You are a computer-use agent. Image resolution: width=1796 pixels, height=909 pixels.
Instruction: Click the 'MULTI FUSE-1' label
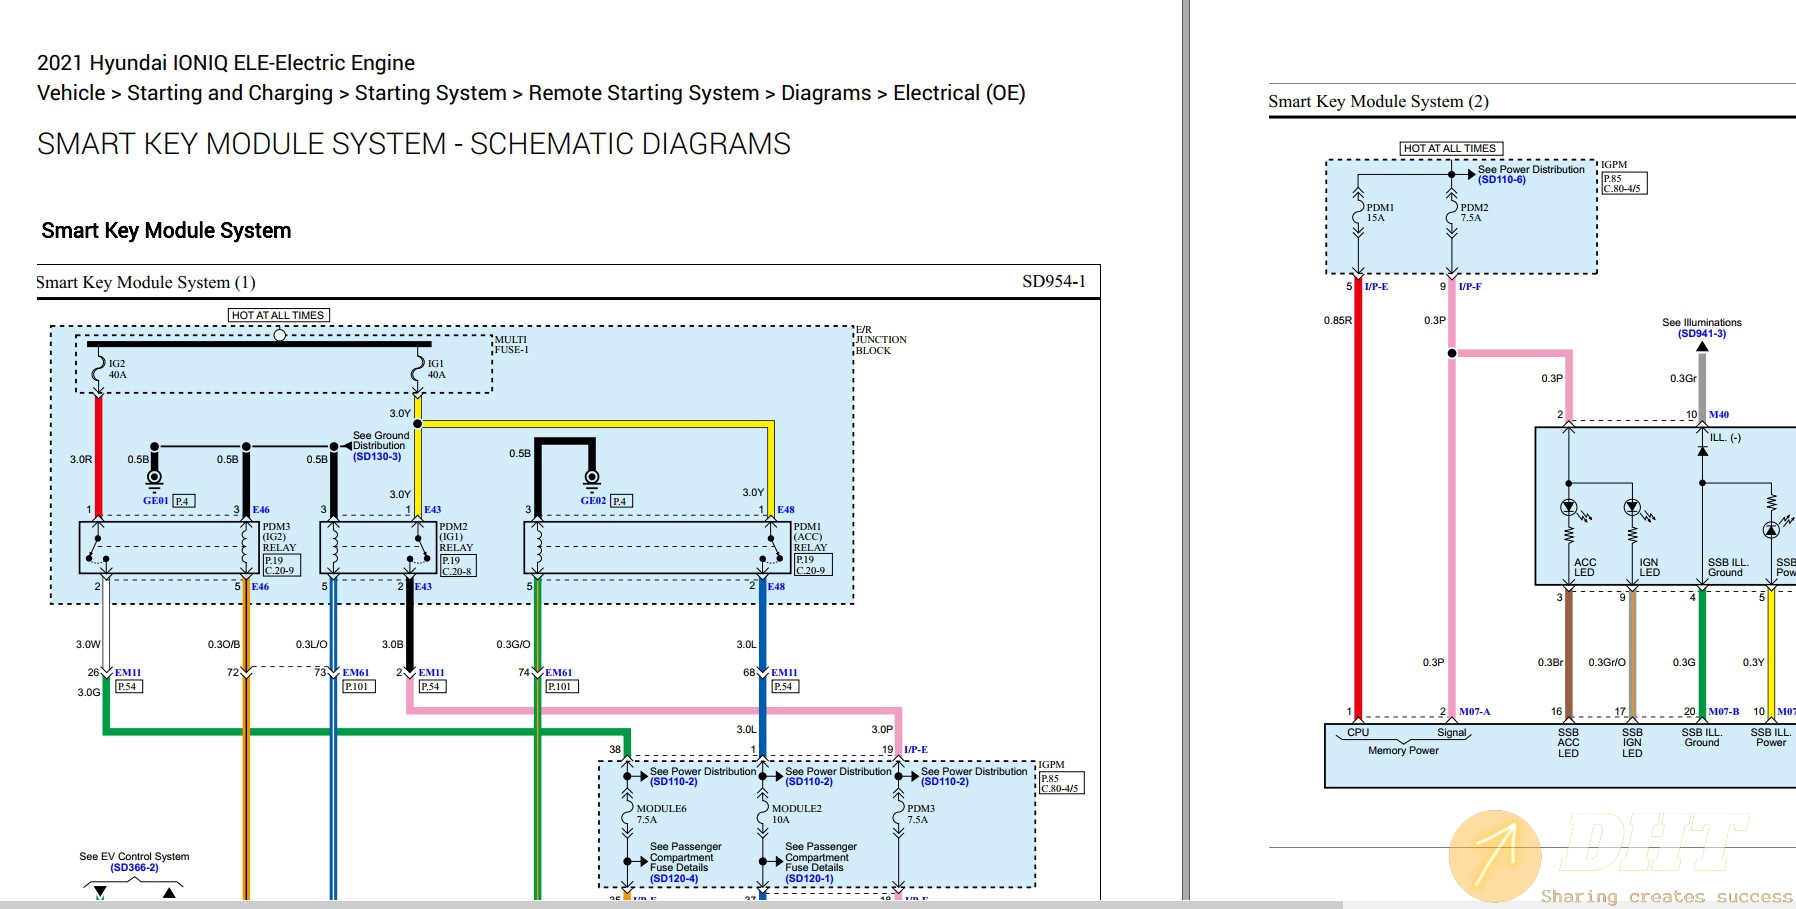point(511,345)
